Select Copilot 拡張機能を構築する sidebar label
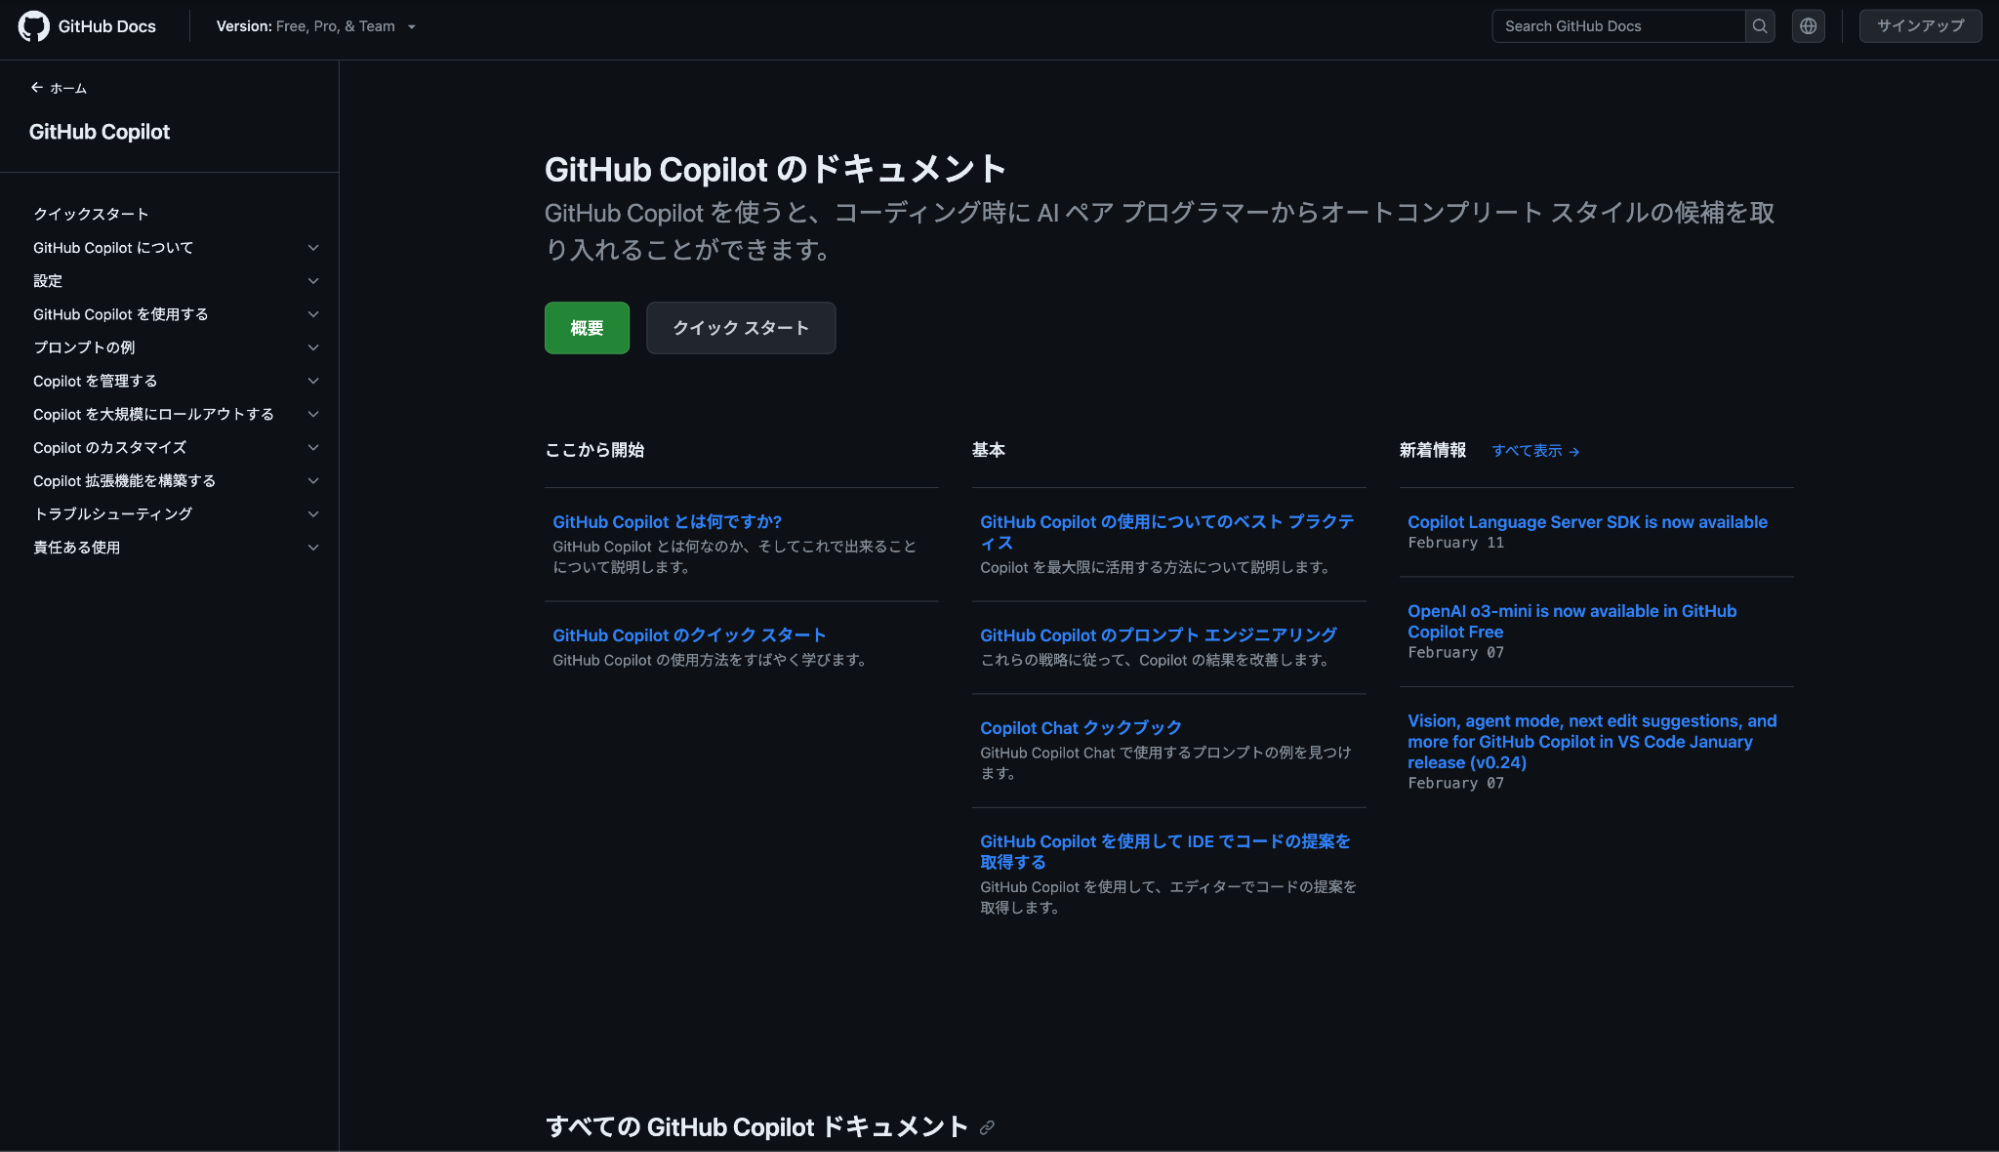 click(124, 481)
